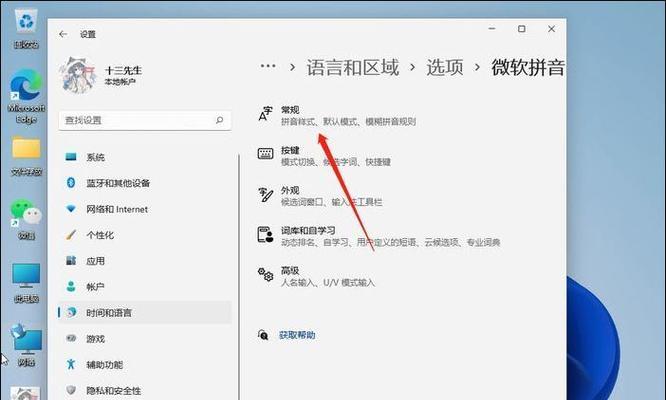The image size is (666, 400).
Task: Open 网络和 Internet settings
Action: click(144, 209)
